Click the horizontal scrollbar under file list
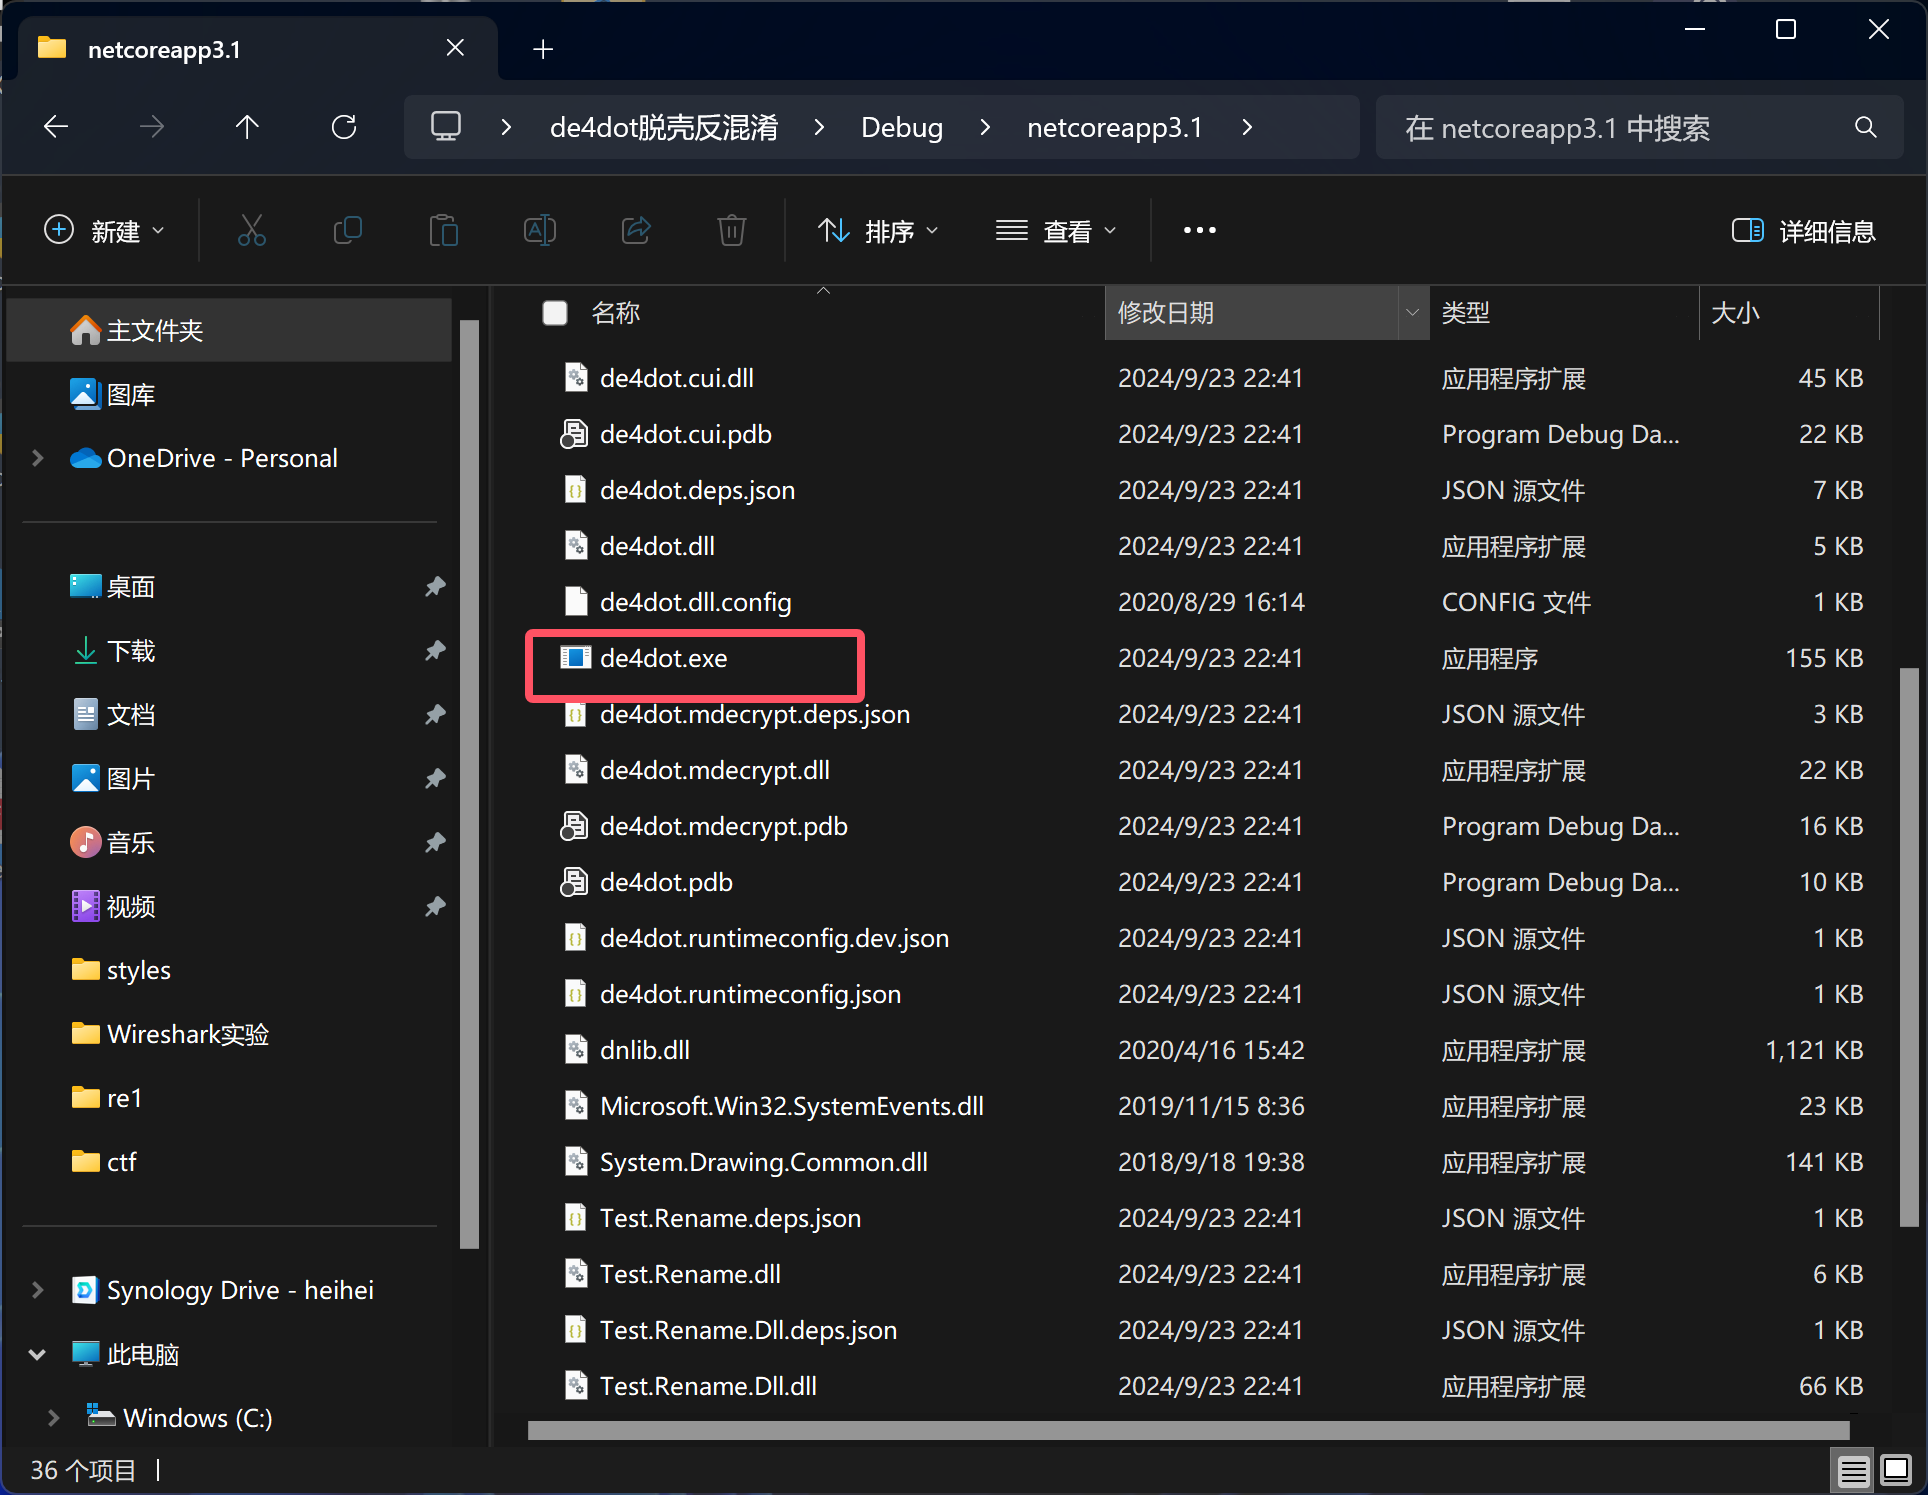 click(x=1188, y=1430)
